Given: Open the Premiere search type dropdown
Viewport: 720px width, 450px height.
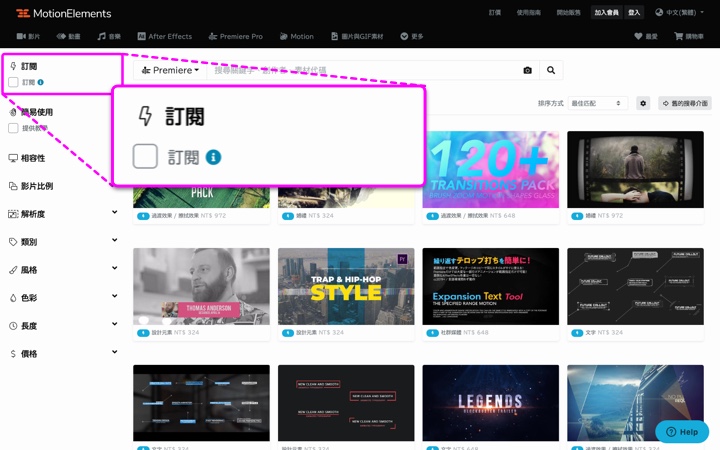Looking at the screenshot, I should (x=170, y=70).
